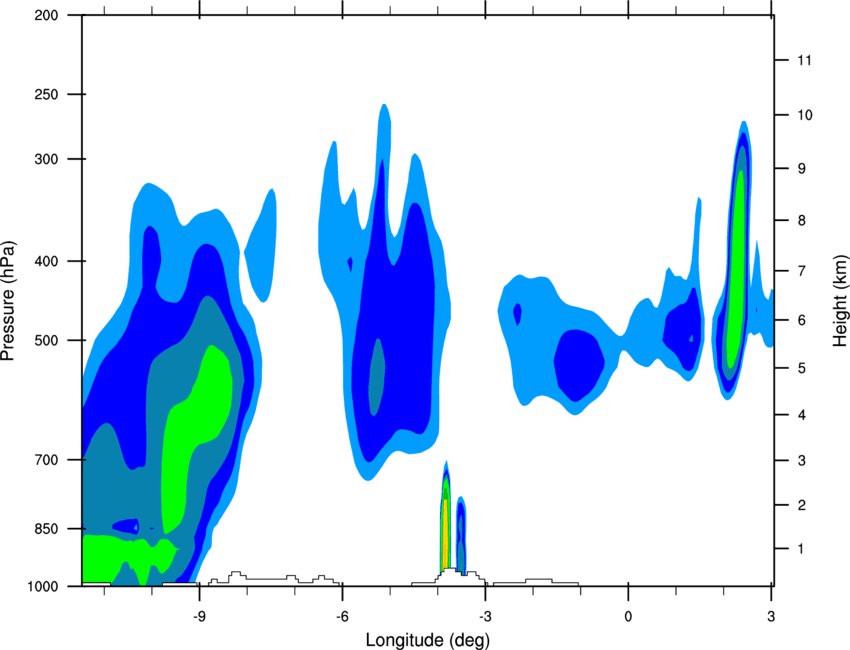The height and width of the screenshot is (650, 850).
Task: Select the 200 pressure axis label
Action: pos(46,15)
